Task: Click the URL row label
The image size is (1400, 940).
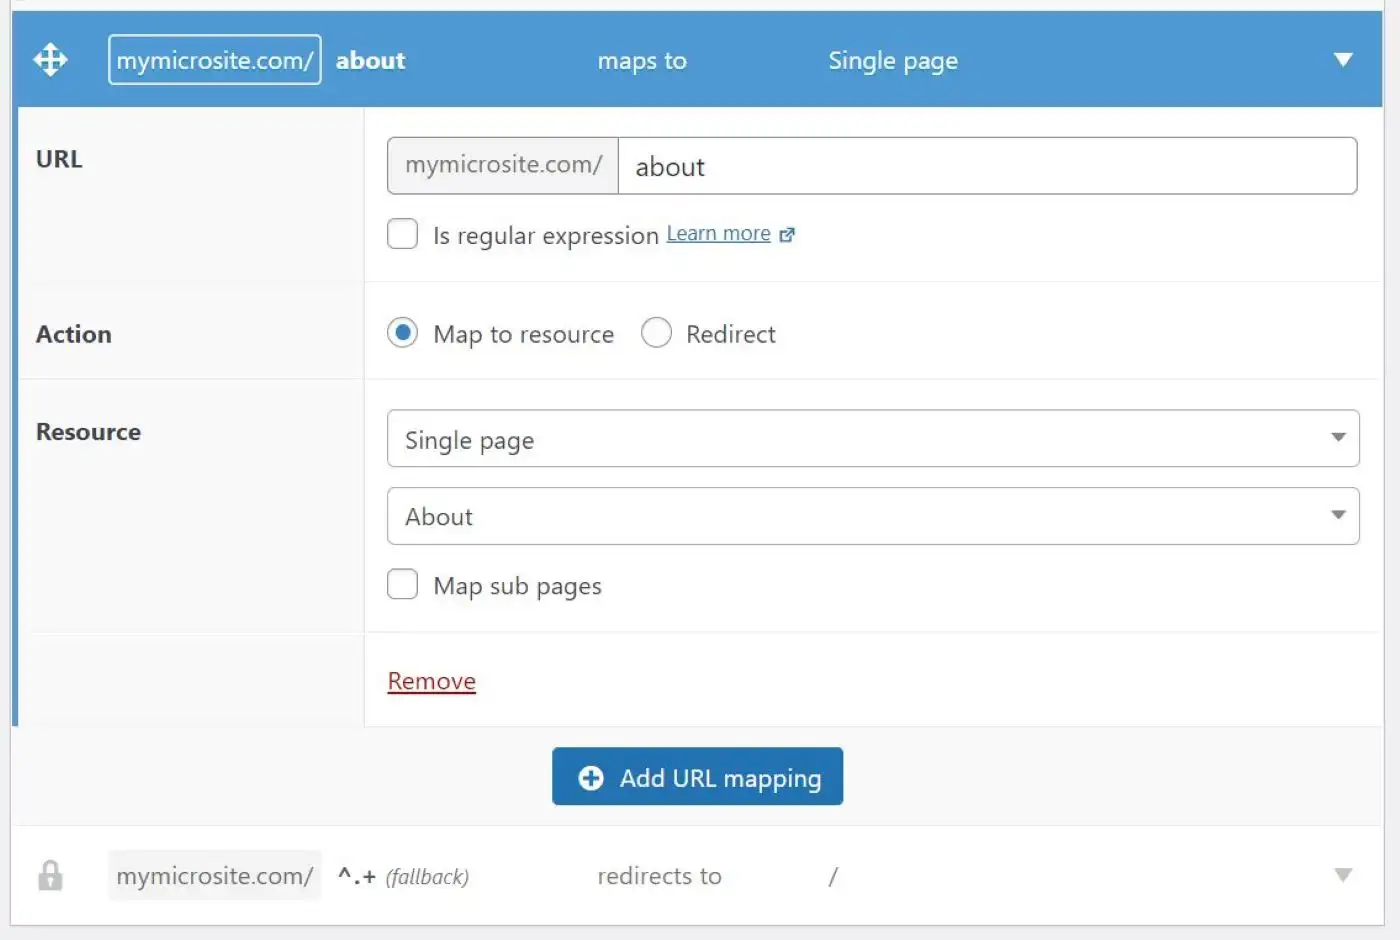Action: pos(59,159)
